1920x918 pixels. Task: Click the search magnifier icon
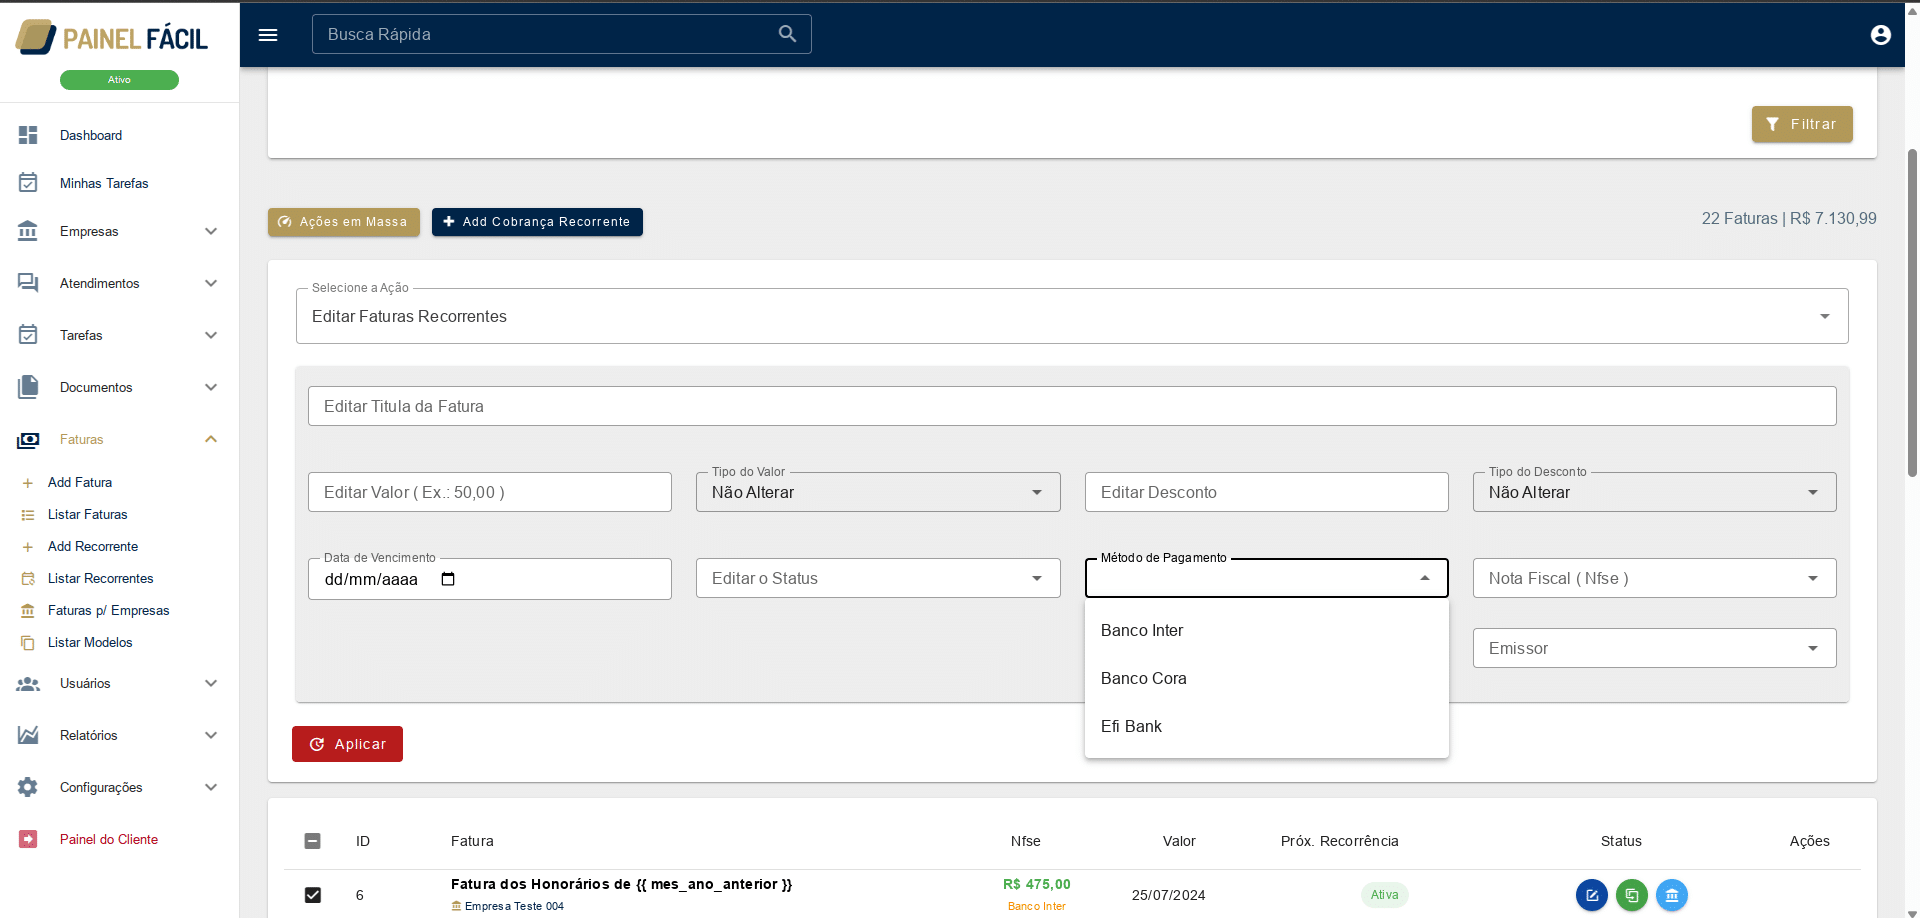point(787,34)
